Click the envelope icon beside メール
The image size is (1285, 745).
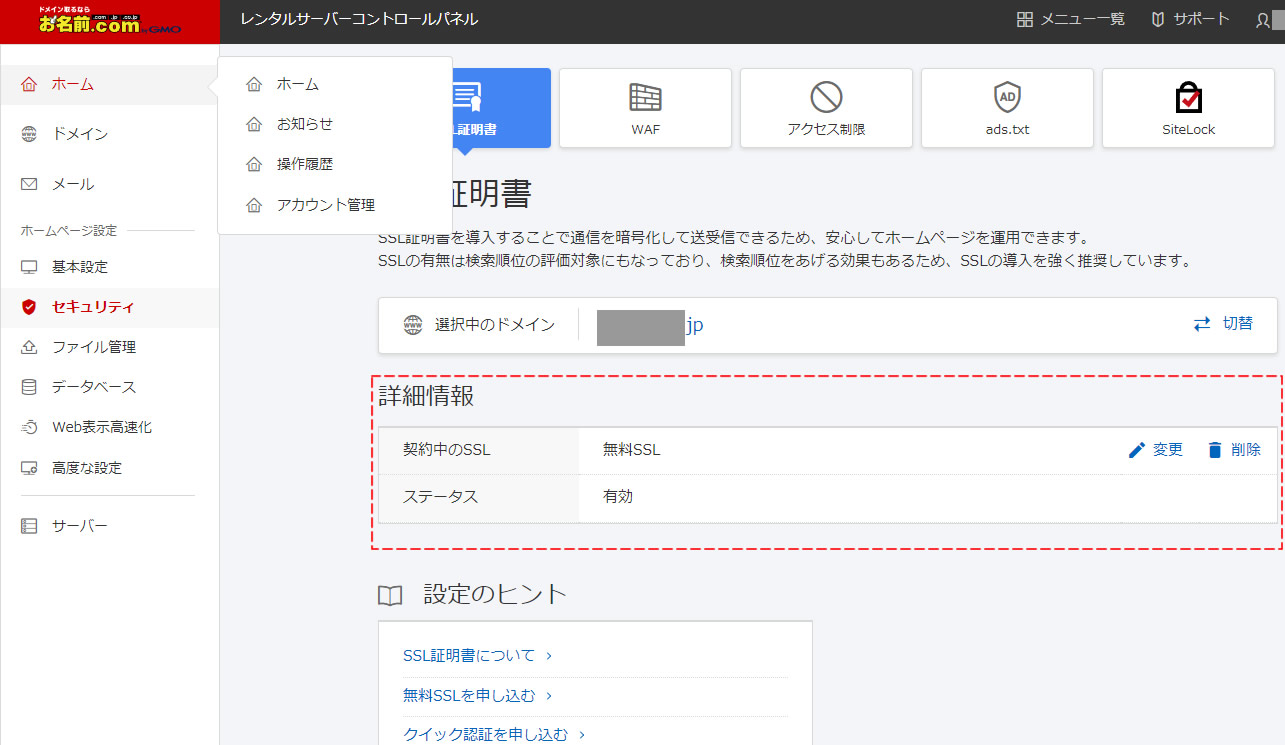click(x=29, y=184)
